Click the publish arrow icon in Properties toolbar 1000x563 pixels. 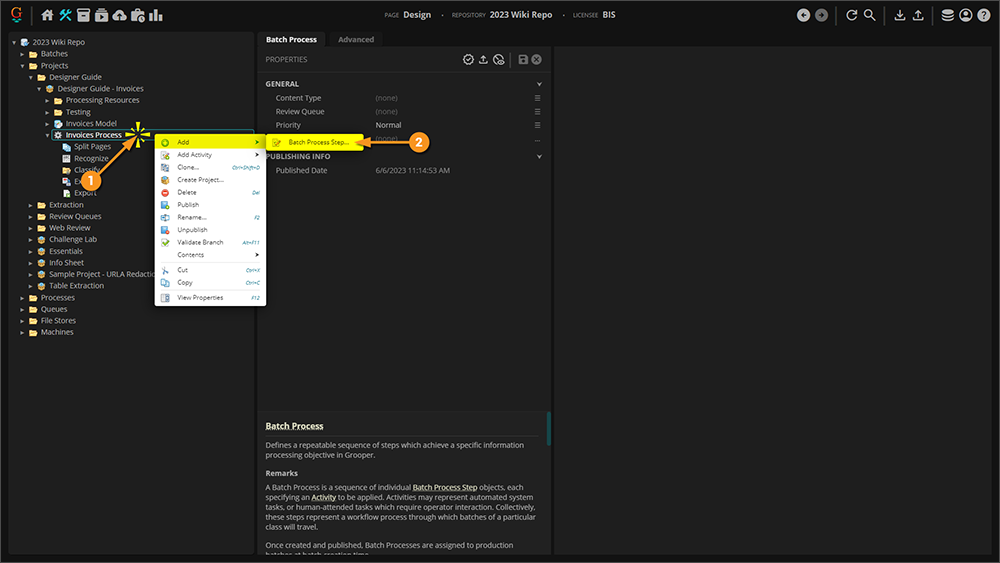pos(483,59)
